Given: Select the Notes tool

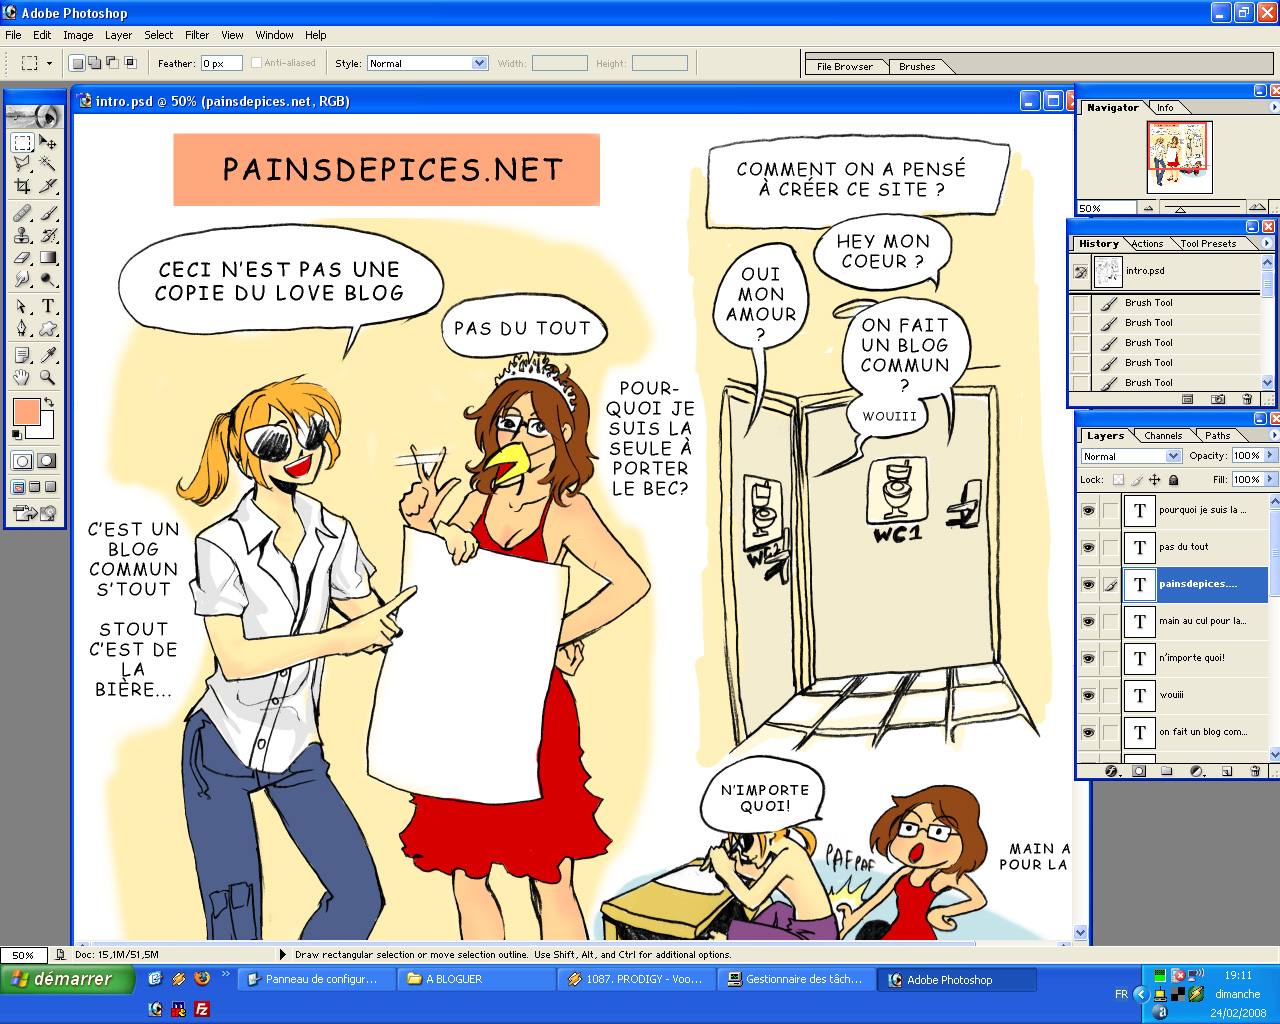Looking at the screenshot, I should pos(22,355).
